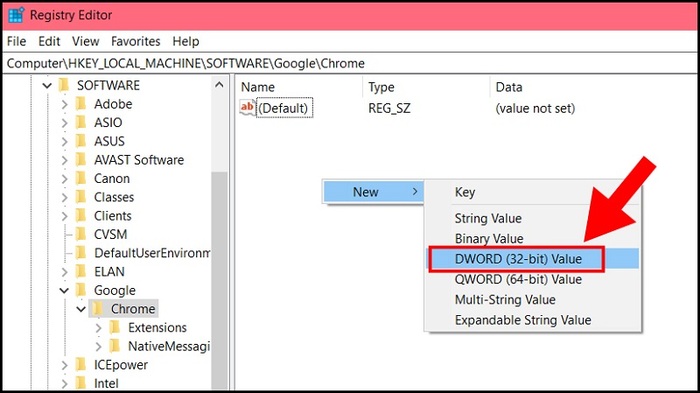The image size is (700, 393).
Task: Select the (Default) value entry
Action: [x=285, y=108]
